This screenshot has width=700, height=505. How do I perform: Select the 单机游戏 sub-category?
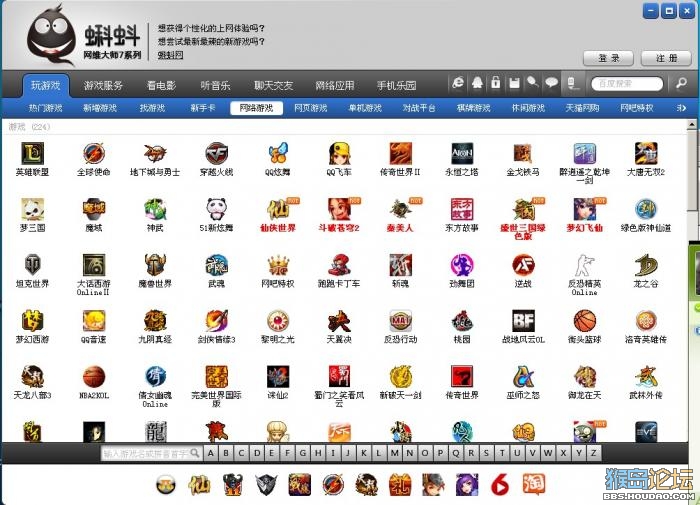(x=365, y=108)
